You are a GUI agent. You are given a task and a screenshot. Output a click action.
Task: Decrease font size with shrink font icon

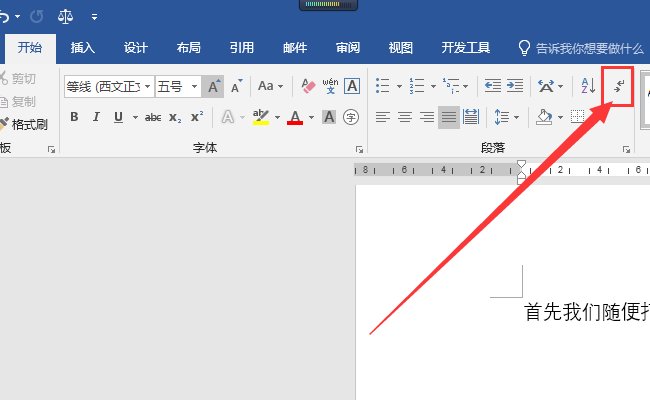(236, 86)
